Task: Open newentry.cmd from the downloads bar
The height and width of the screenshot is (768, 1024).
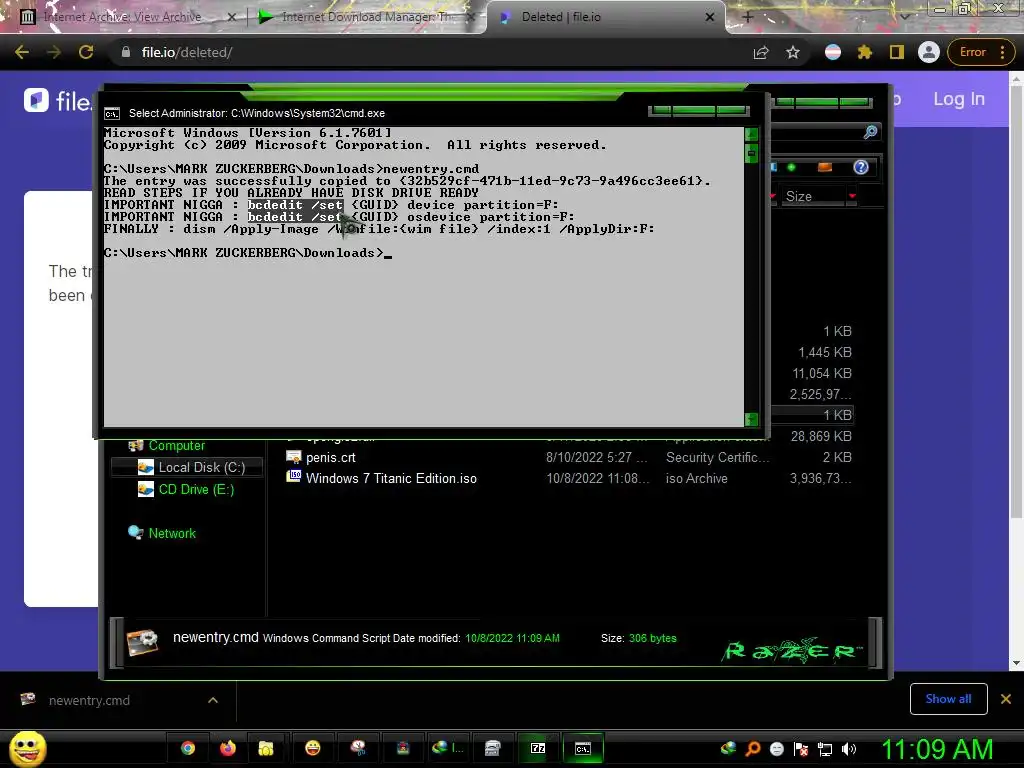Action: click(89, 700)
